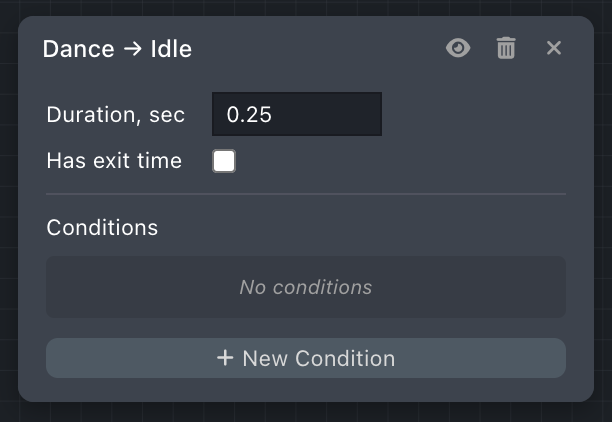Click the "Duration, sec" label
This screenshot has height=422, width=612.
point(116,114)
